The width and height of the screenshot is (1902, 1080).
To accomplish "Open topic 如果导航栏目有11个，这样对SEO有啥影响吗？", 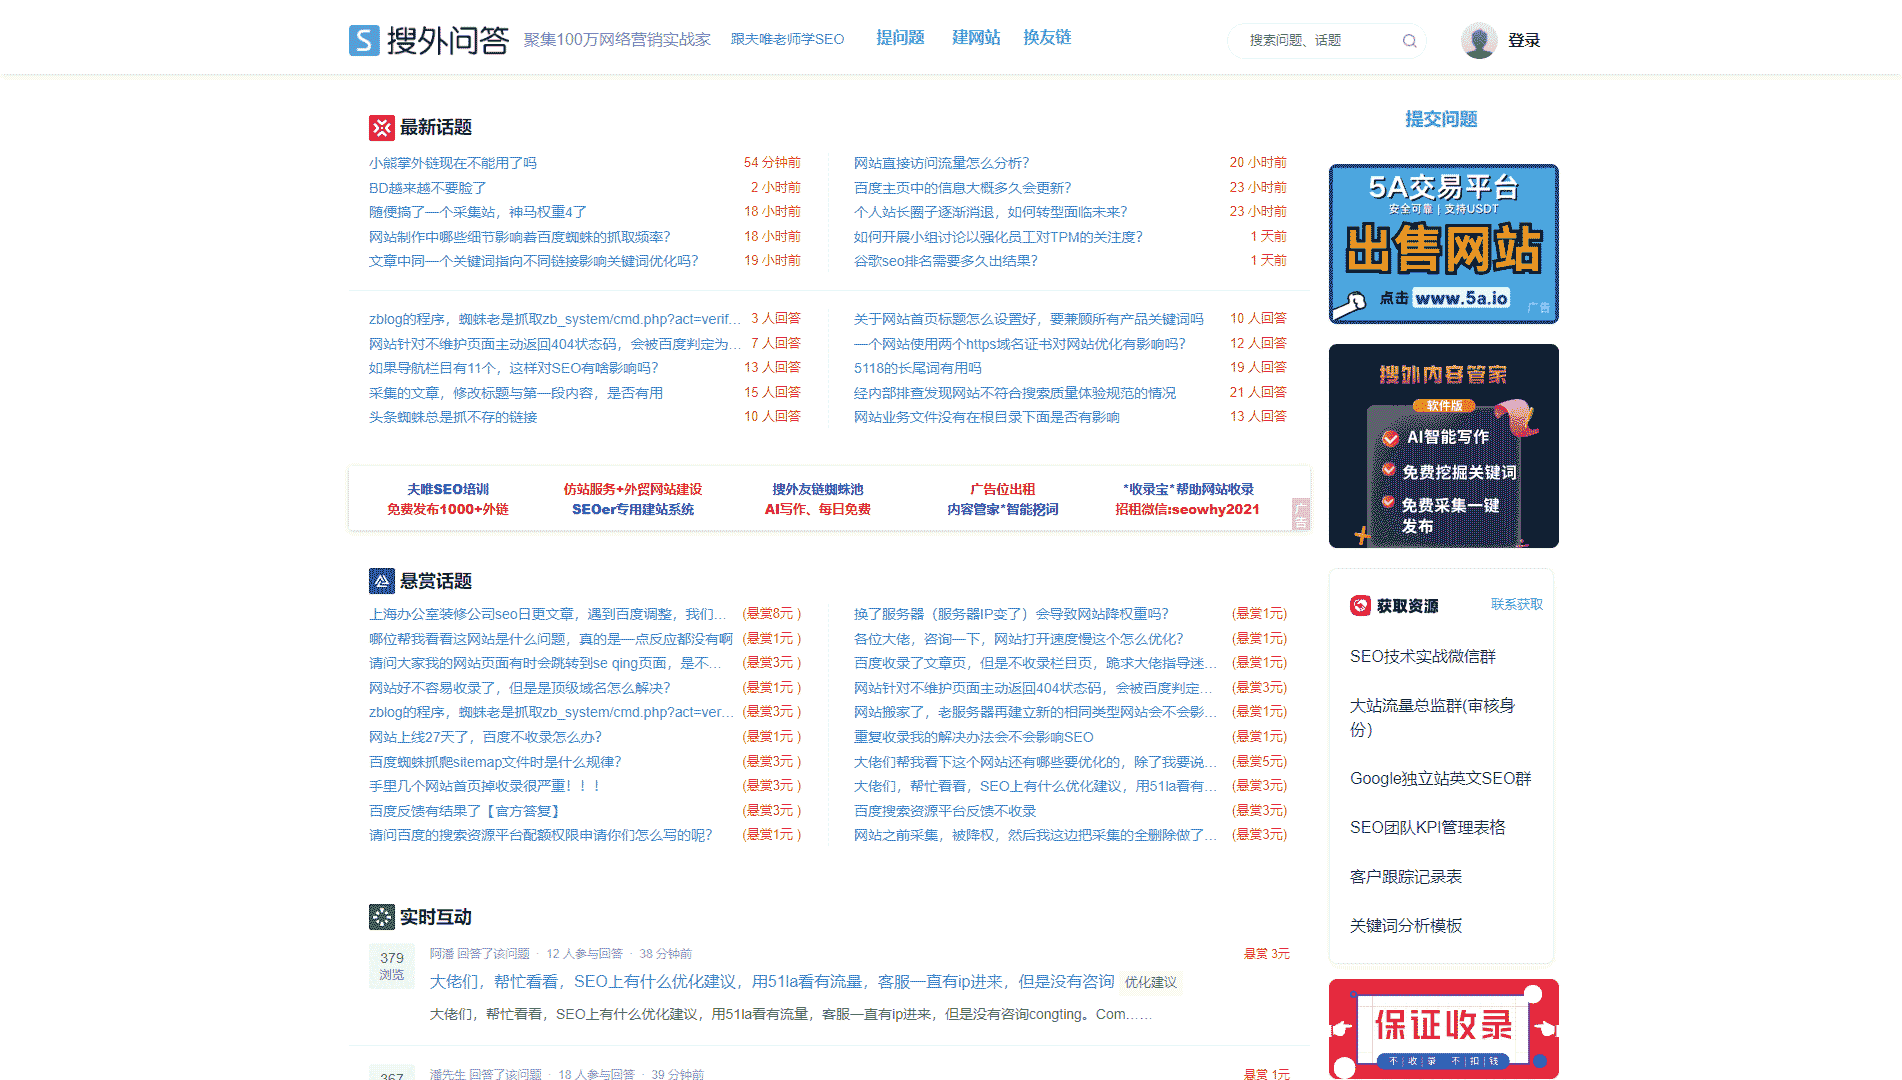I will (x=514, y=368).
